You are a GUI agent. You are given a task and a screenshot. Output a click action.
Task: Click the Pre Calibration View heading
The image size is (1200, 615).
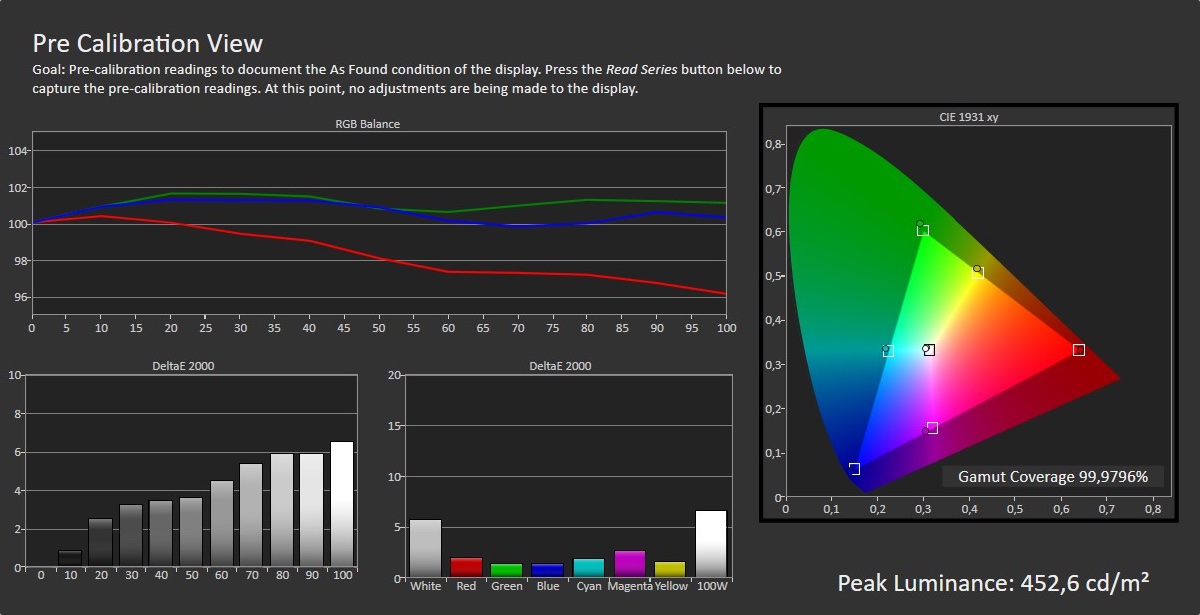148,43
